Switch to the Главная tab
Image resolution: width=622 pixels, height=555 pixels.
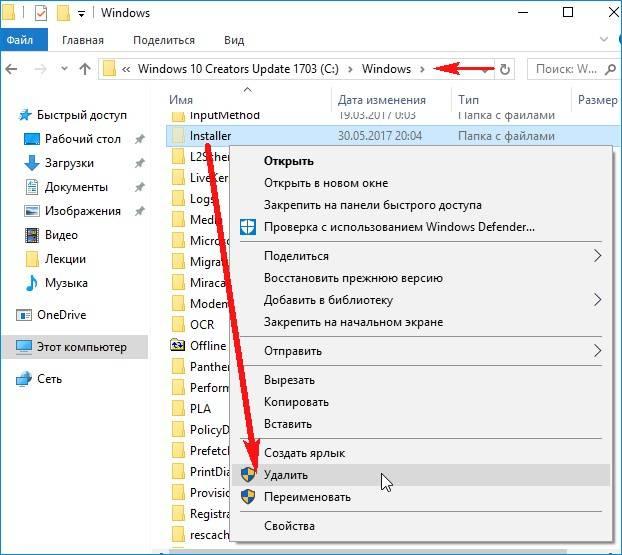83,40
